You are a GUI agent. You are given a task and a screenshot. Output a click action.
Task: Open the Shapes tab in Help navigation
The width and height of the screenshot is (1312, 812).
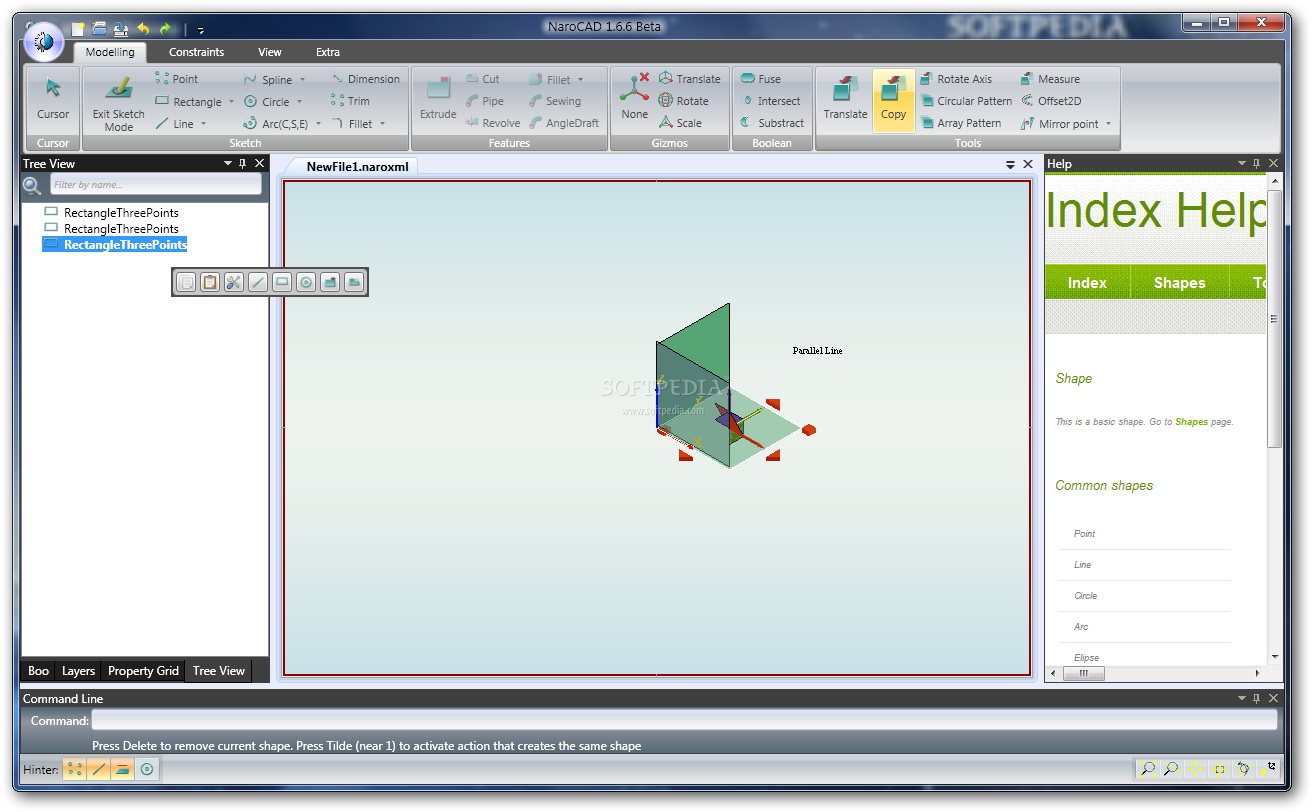(1179, 283)
